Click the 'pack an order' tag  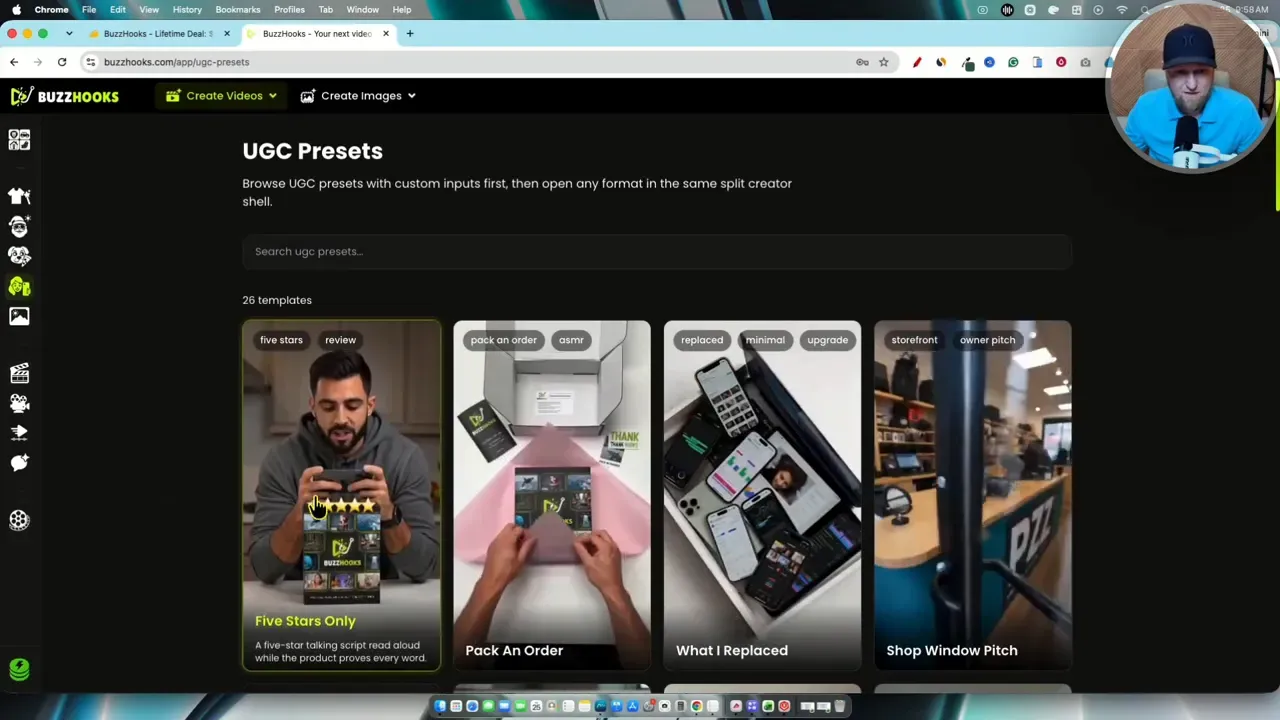click(x=504, y=340)
